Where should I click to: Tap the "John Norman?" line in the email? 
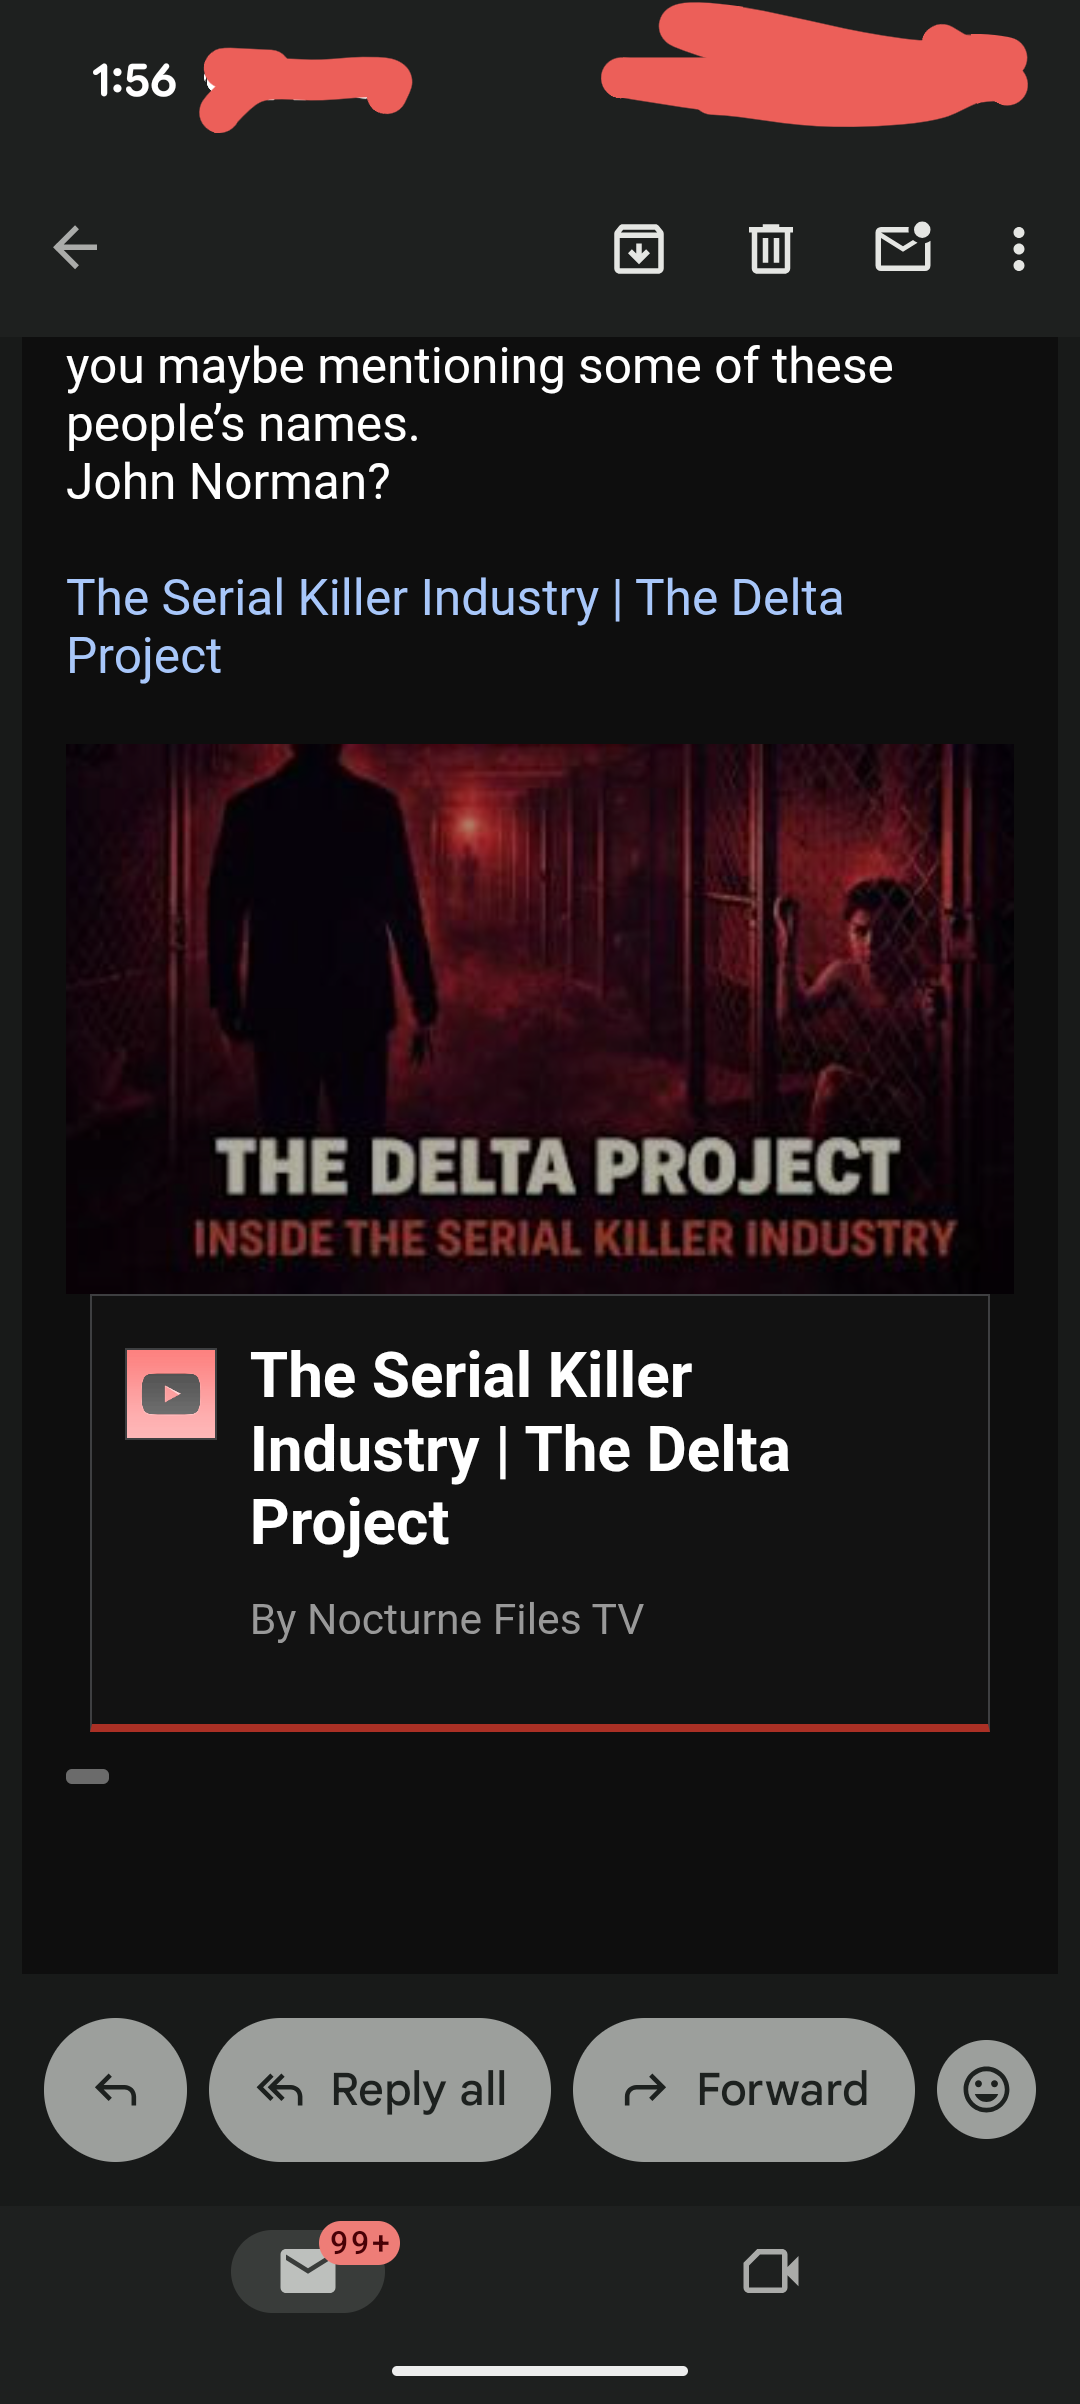228,482
